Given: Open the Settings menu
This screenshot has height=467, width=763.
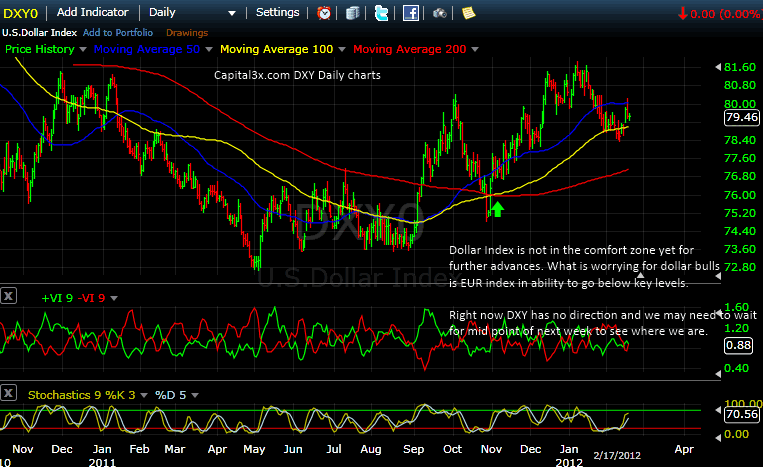Looking at the screenshot, I should pos(277,13).
